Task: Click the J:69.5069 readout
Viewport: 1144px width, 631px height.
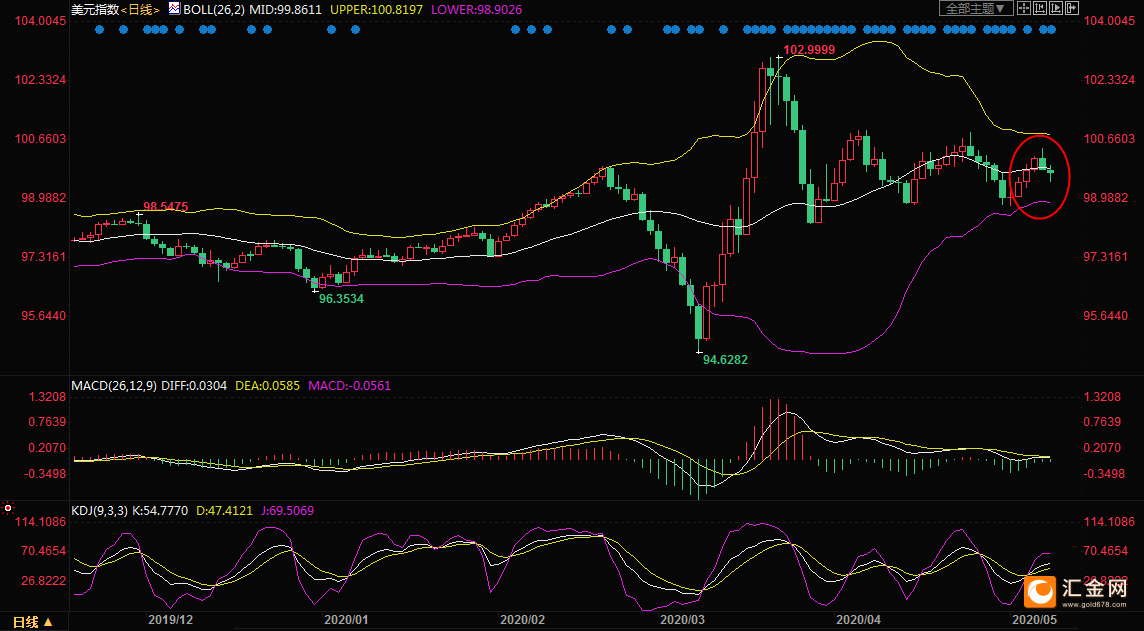Action: coord(287,511)
